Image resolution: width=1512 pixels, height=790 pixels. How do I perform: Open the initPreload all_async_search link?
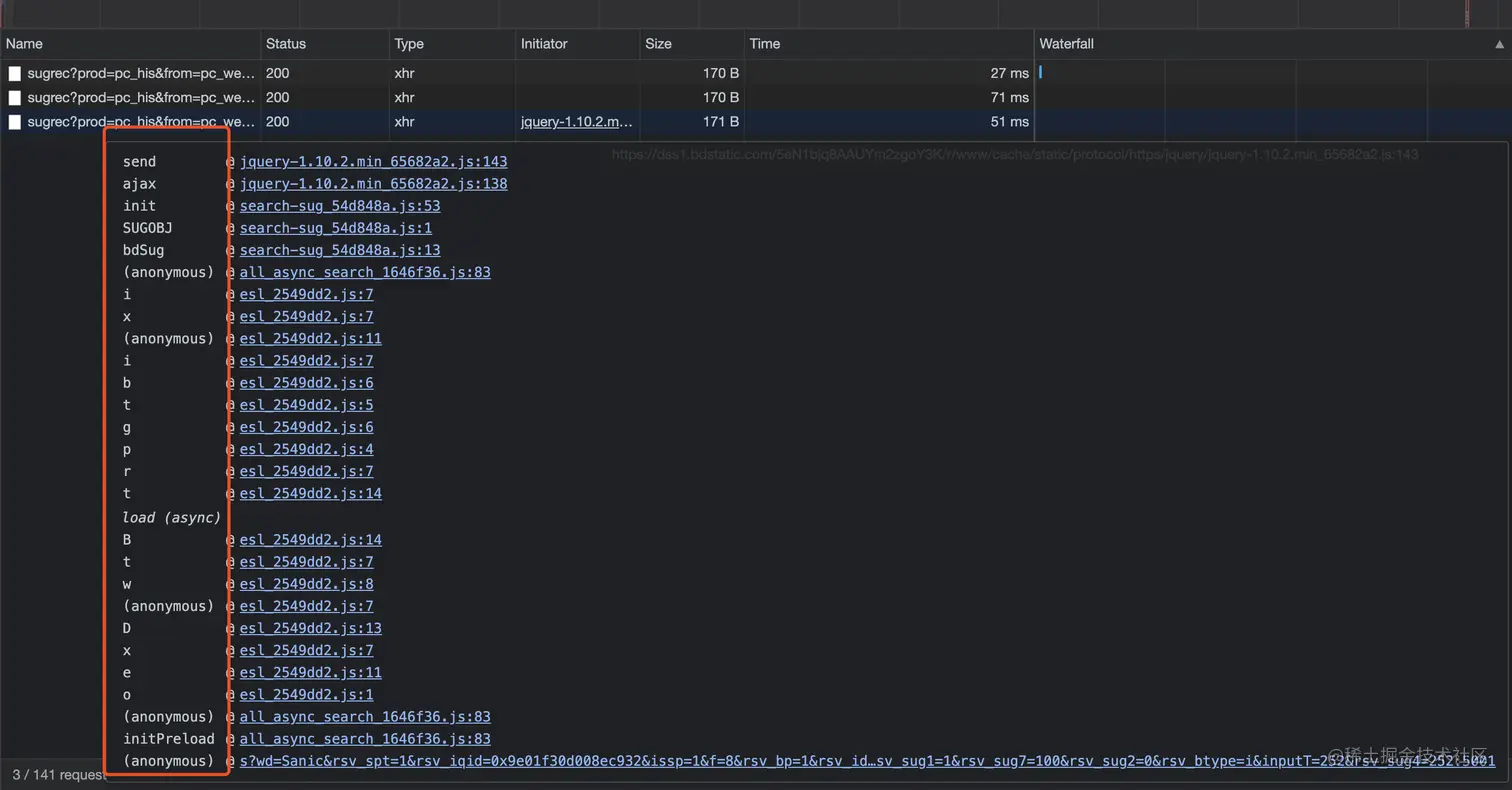click(x=365, y=739)
